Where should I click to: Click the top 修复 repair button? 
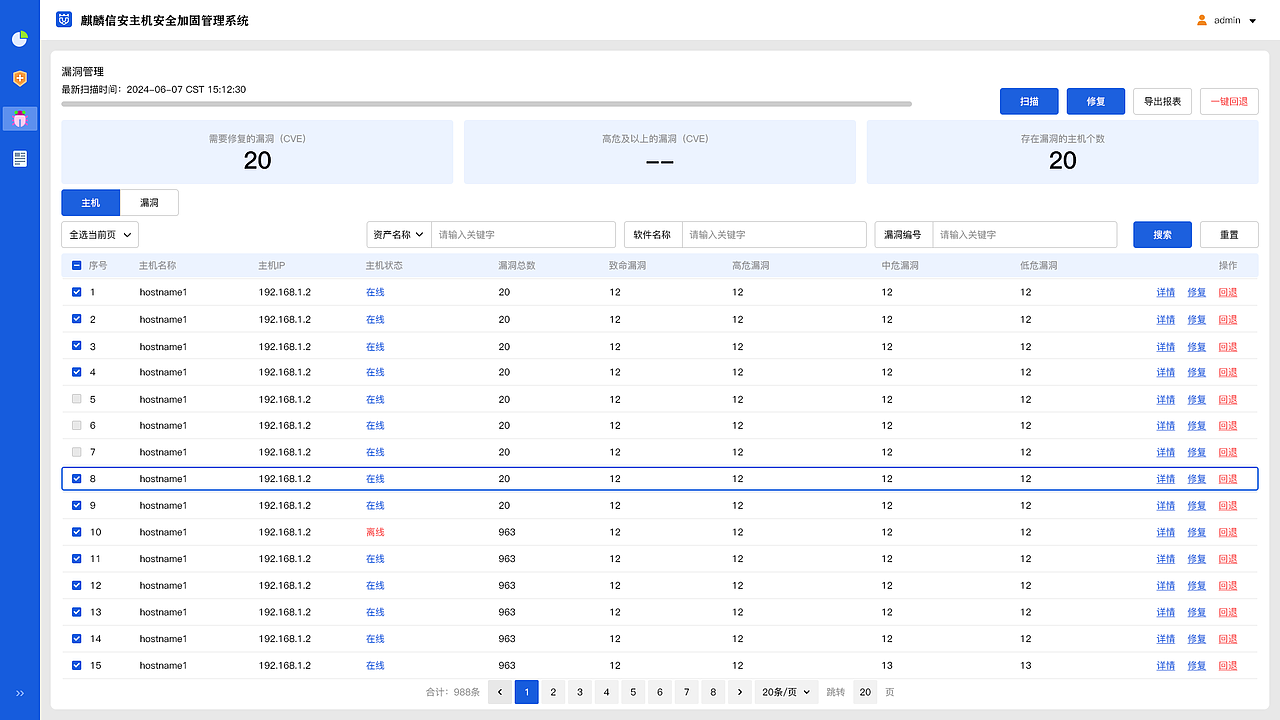[x=1096, y=101]
